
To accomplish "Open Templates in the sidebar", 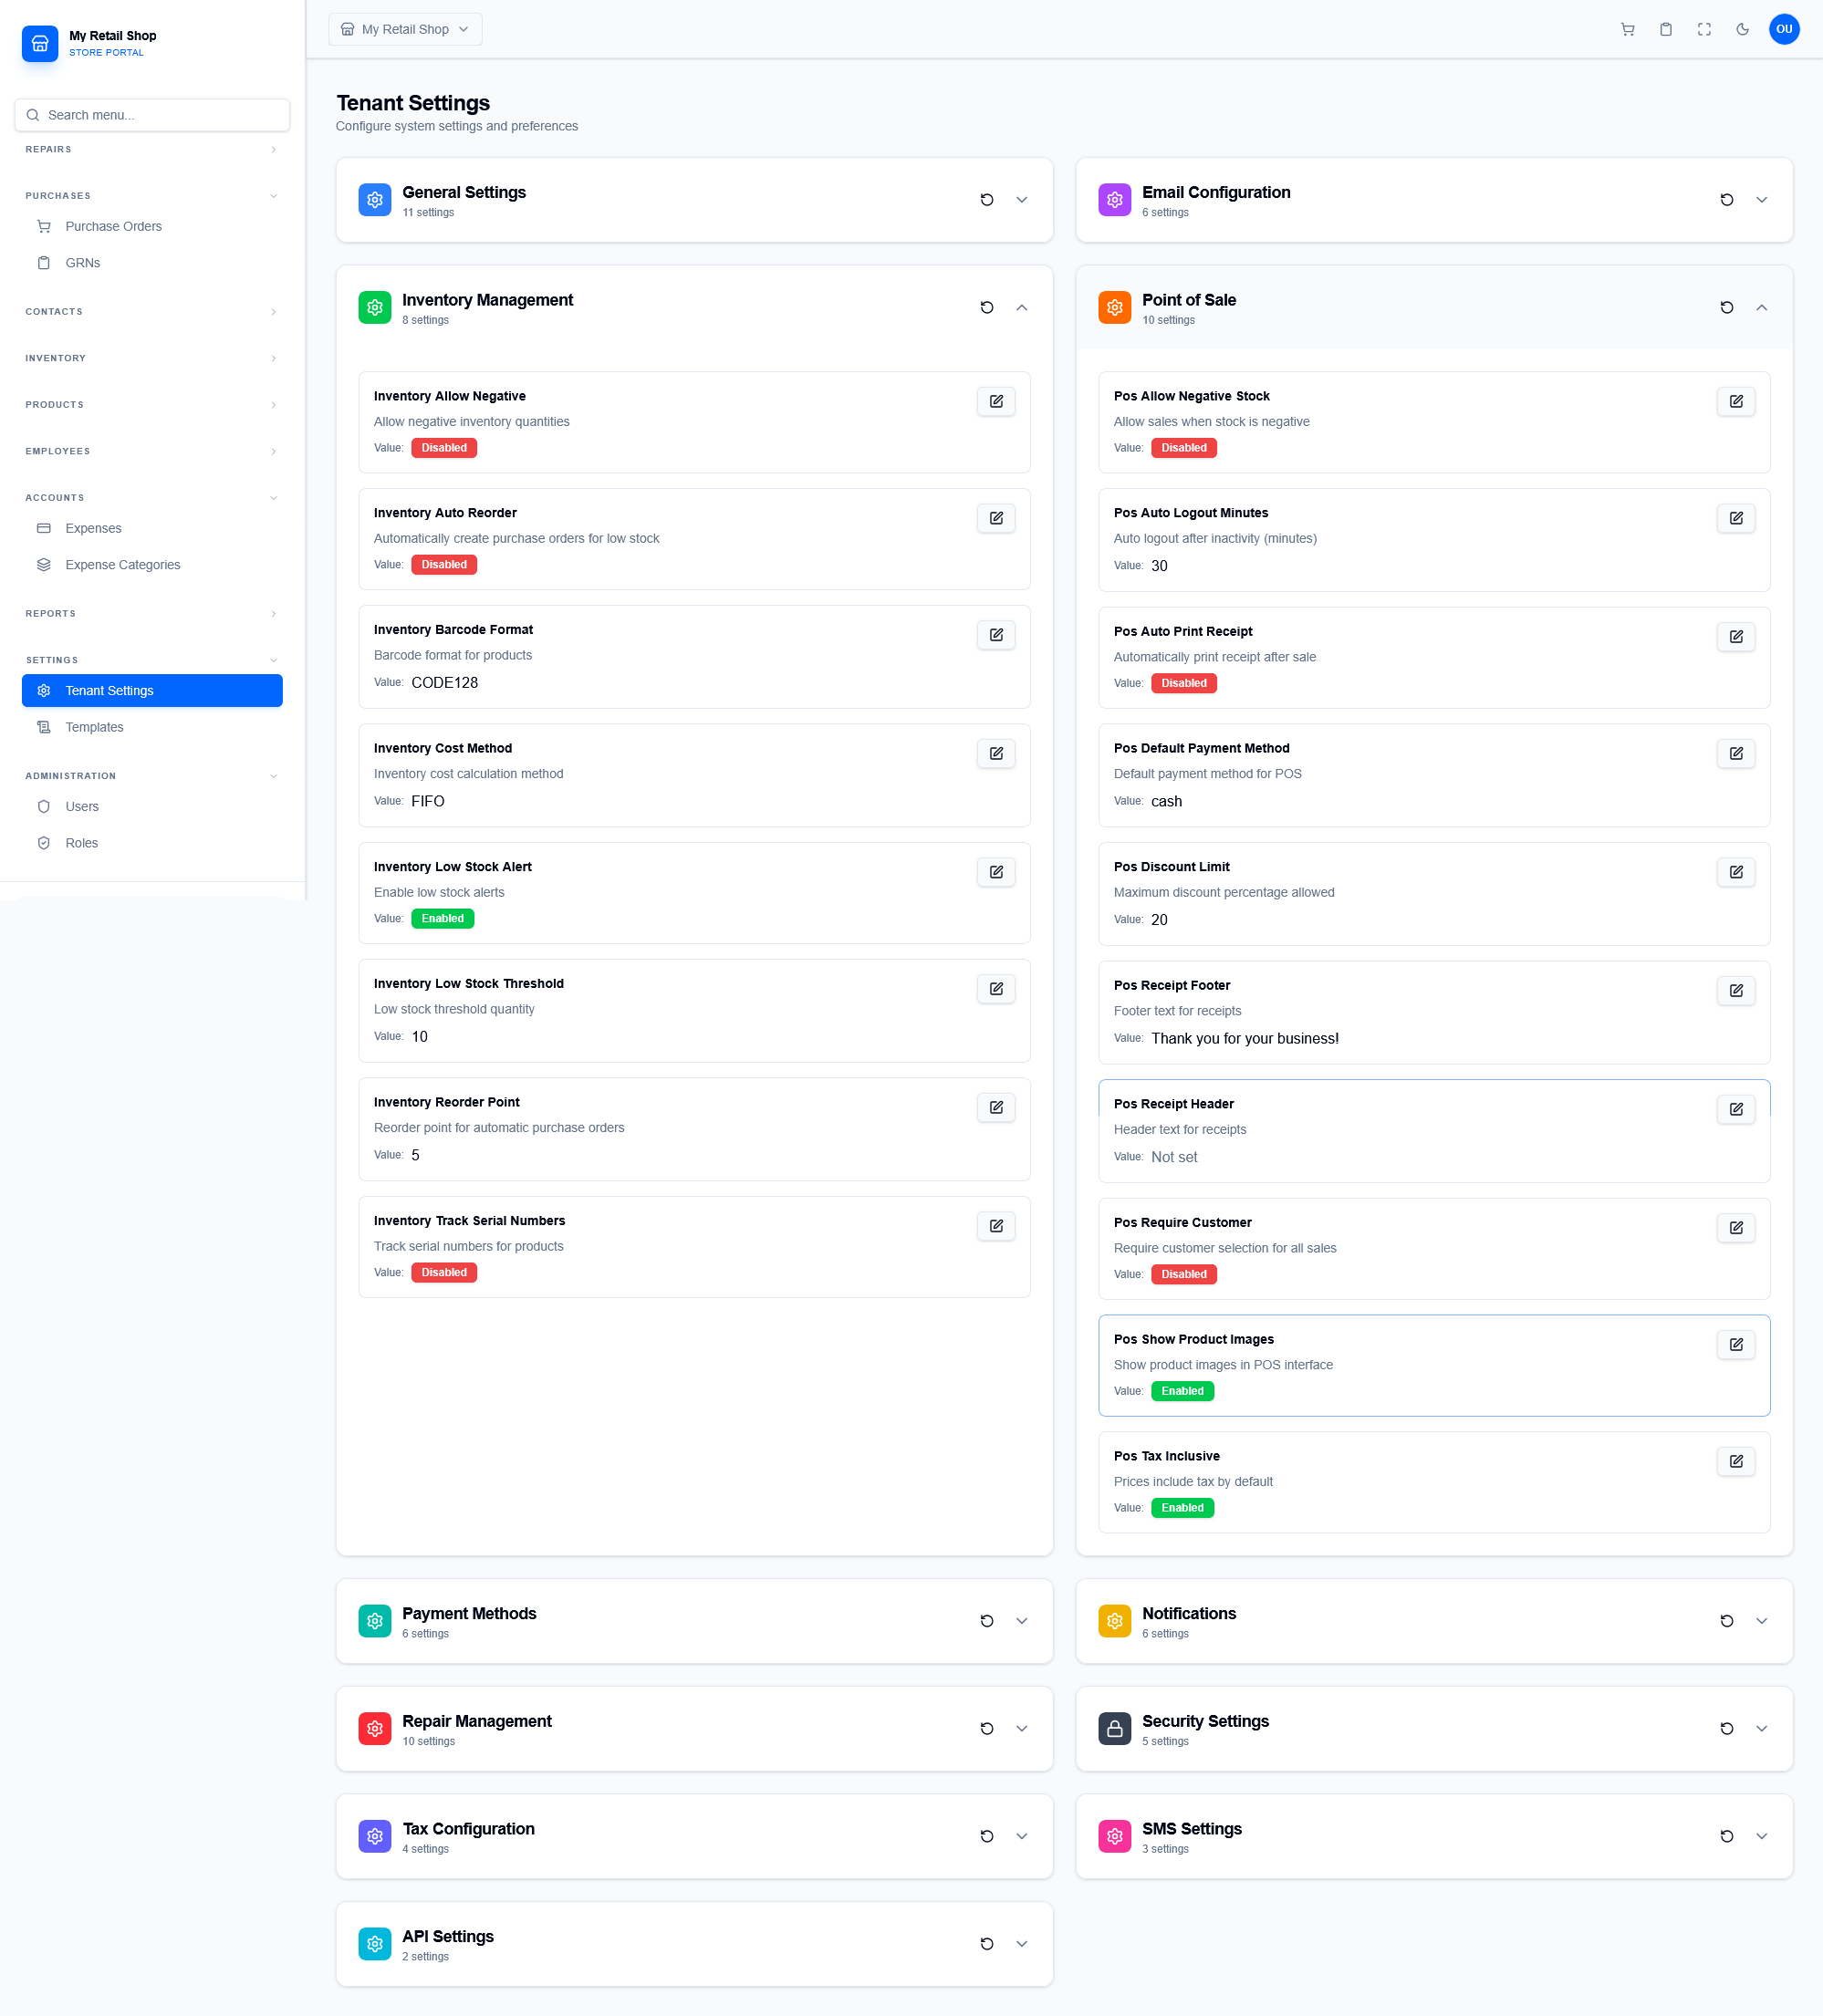I will tap(152, 727).
